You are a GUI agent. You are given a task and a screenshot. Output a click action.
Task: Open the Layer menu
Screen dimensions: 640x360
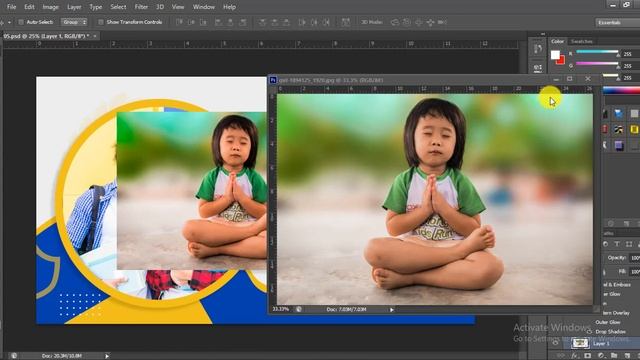tap(74, 7)
